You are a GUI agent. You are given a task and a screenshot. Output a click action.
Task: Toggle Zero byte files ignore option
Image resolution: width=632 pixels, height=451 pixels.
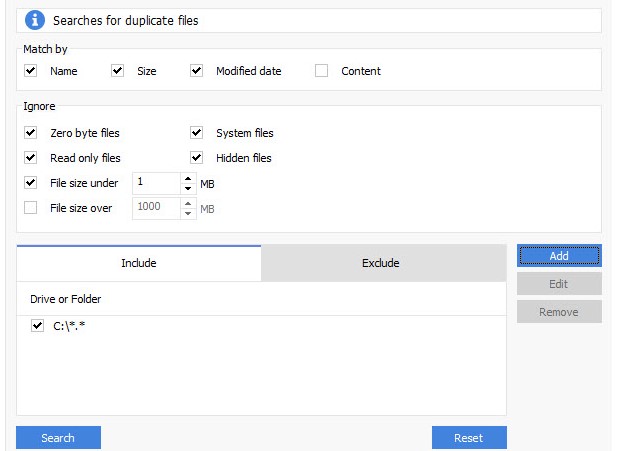point(31,133)
